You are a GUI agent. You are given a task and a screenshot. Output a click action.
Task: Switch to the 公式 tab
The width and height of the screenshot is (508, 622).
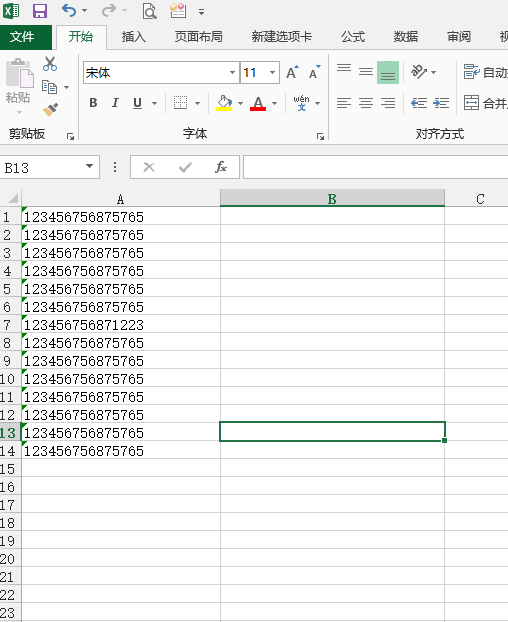pos(353,37)
